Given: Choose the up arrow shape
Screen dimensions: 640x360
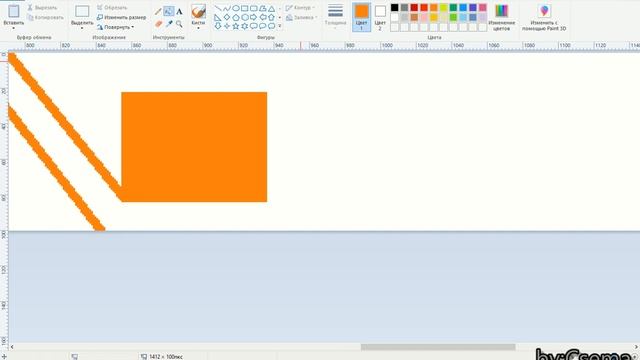Looking at the screenshot, I should [x=271, y=17].
